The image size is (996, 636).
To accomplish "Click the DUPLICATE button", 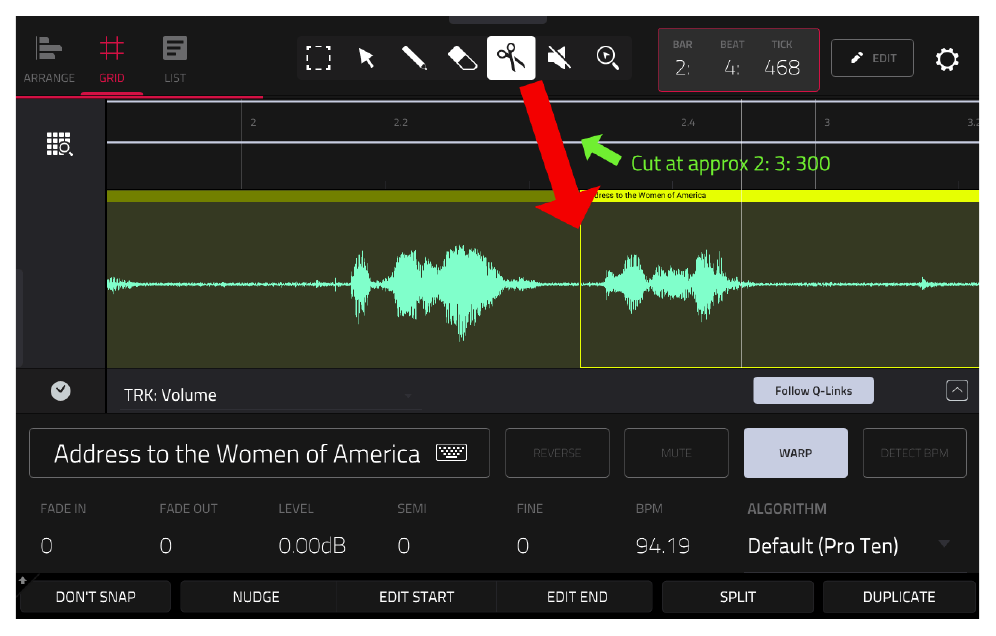I will pyautogui.click(x=899, y=597).
